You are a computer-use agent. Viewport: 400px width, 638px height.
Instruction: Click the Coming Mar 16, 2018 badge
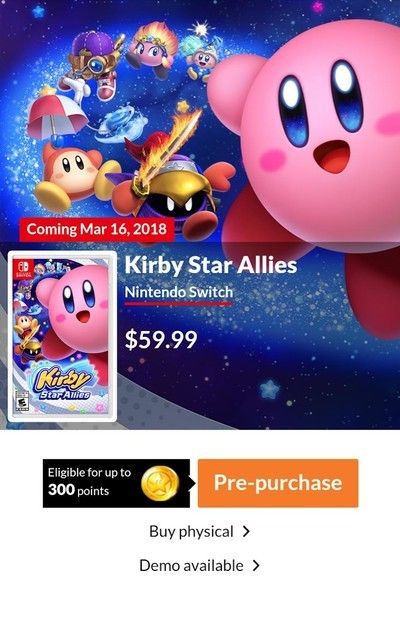click(96, 229)
